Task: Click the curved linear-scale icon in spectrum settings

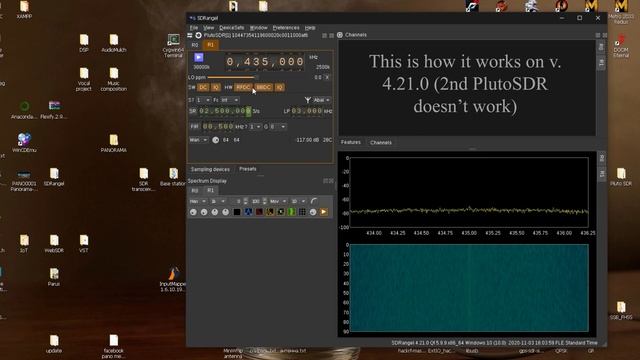Action: pyautogui.click(x=313, y=201)
